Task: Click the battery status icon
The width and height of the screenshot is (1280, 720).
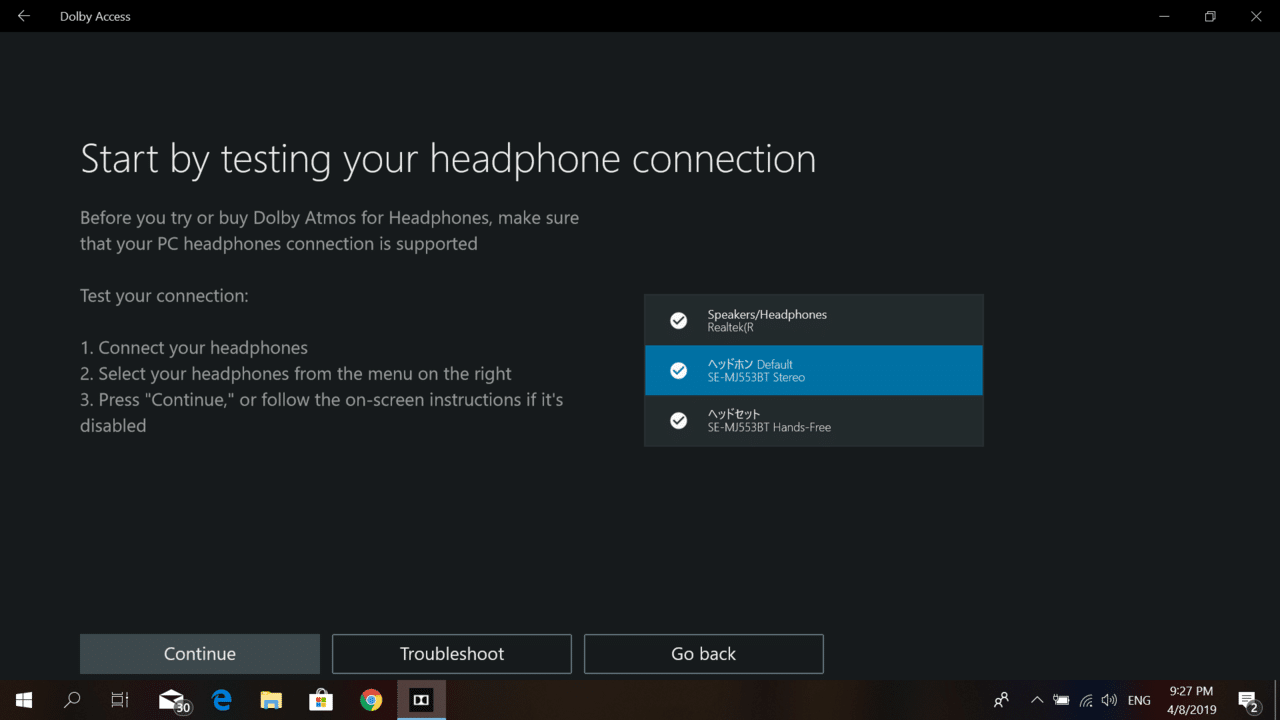Action: 1061,700
